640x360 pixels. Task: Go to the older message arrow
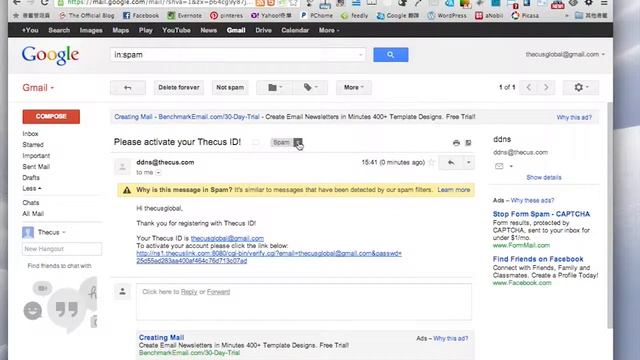pos(546,87)
